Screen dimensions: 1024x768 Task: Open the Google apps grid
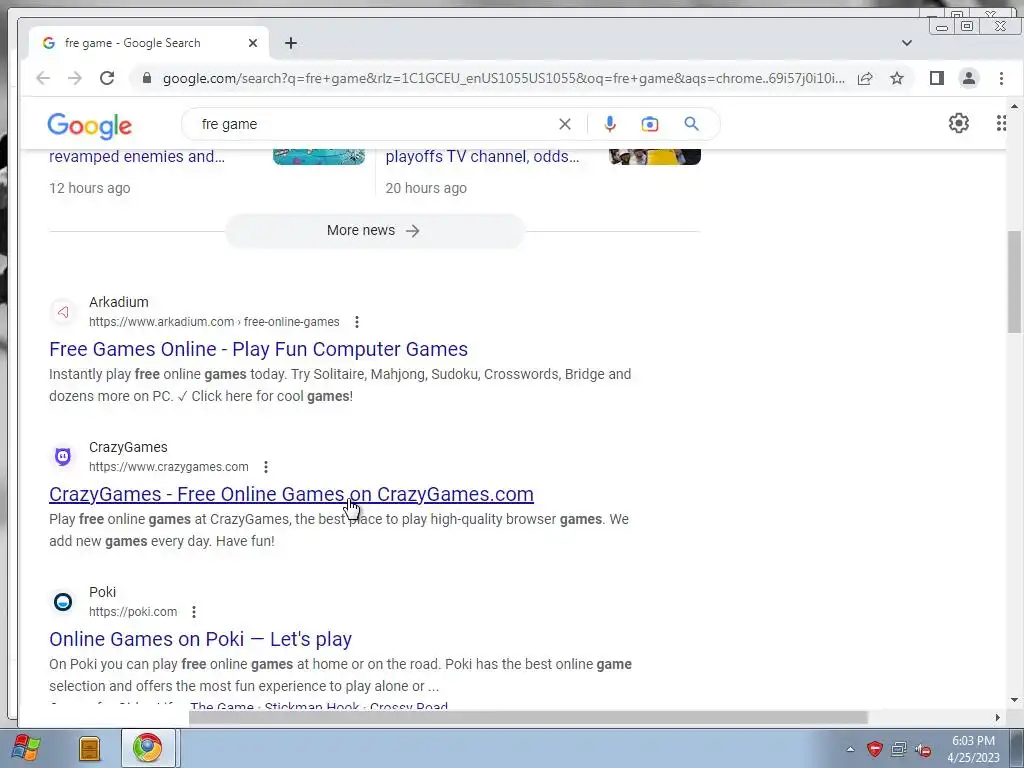1001,123
